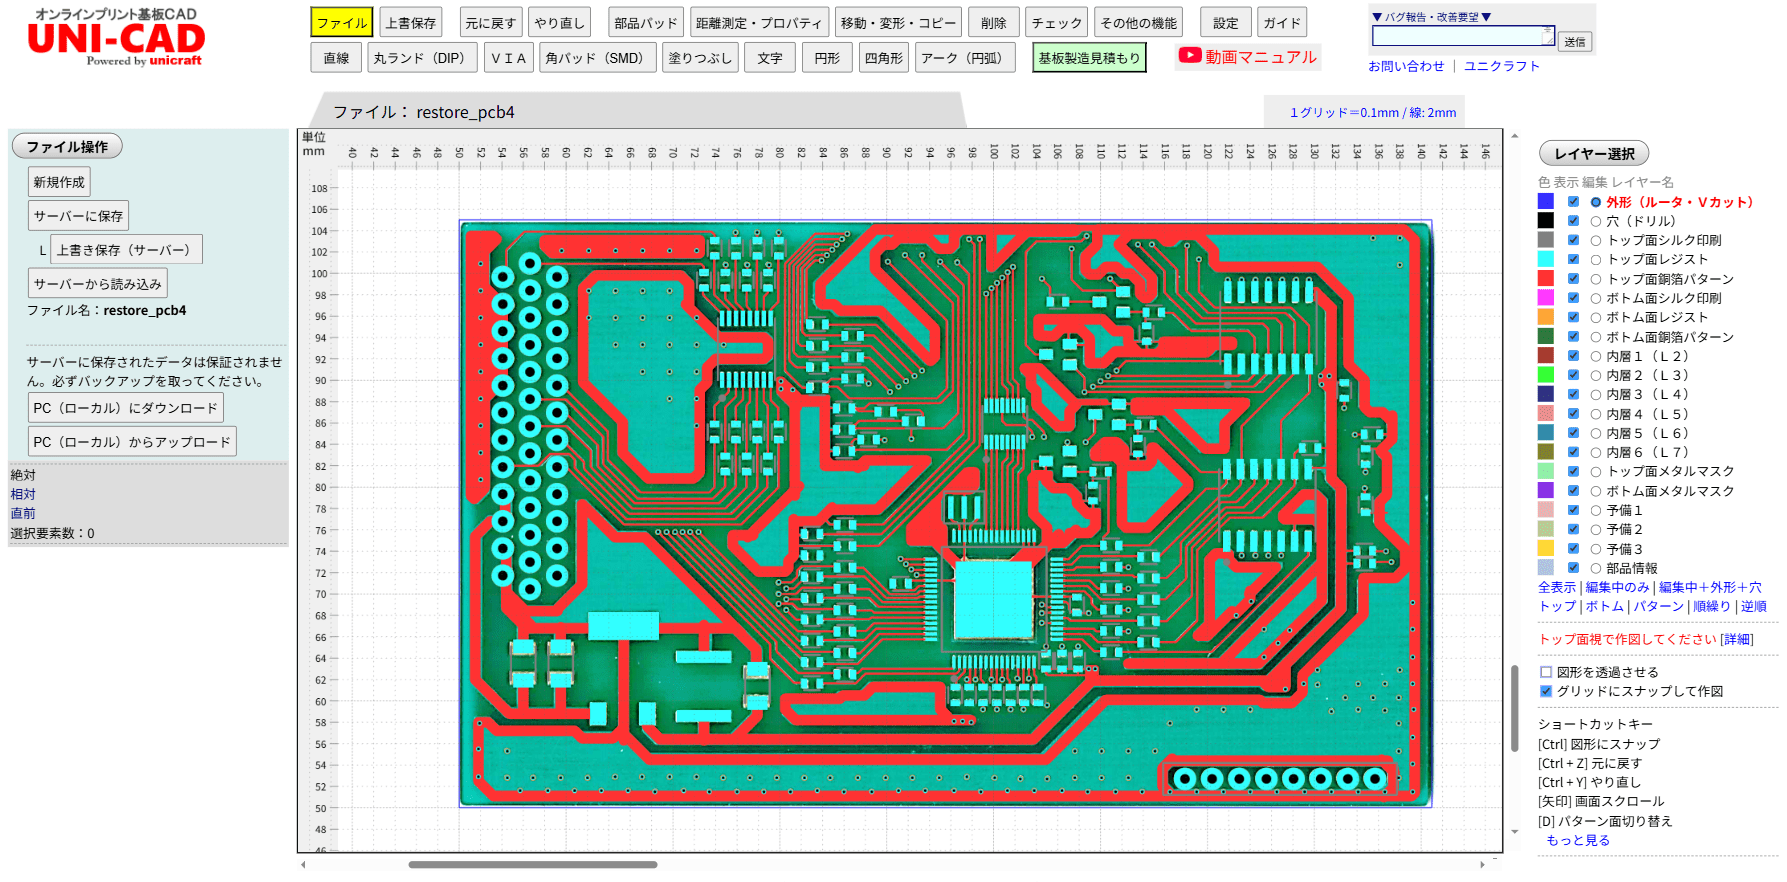Open the ファイル menu
Image resolution: width=1787 pixels, height=882 pixels.
tap(341, 23)
